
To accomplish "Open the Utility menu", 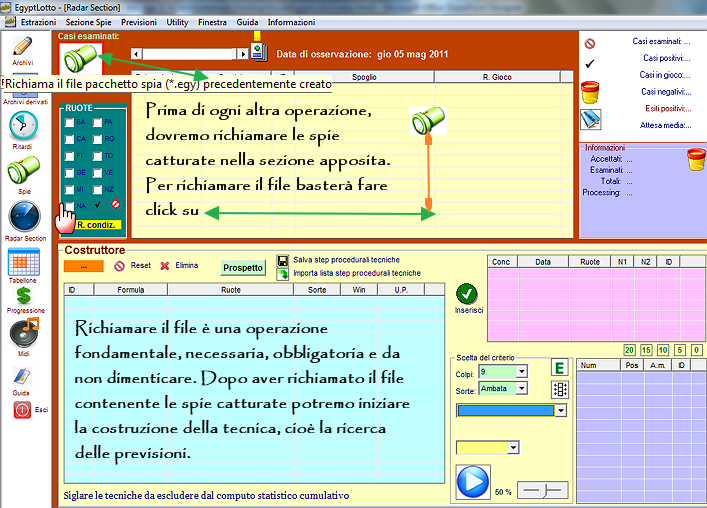I will tap(177, 23).
